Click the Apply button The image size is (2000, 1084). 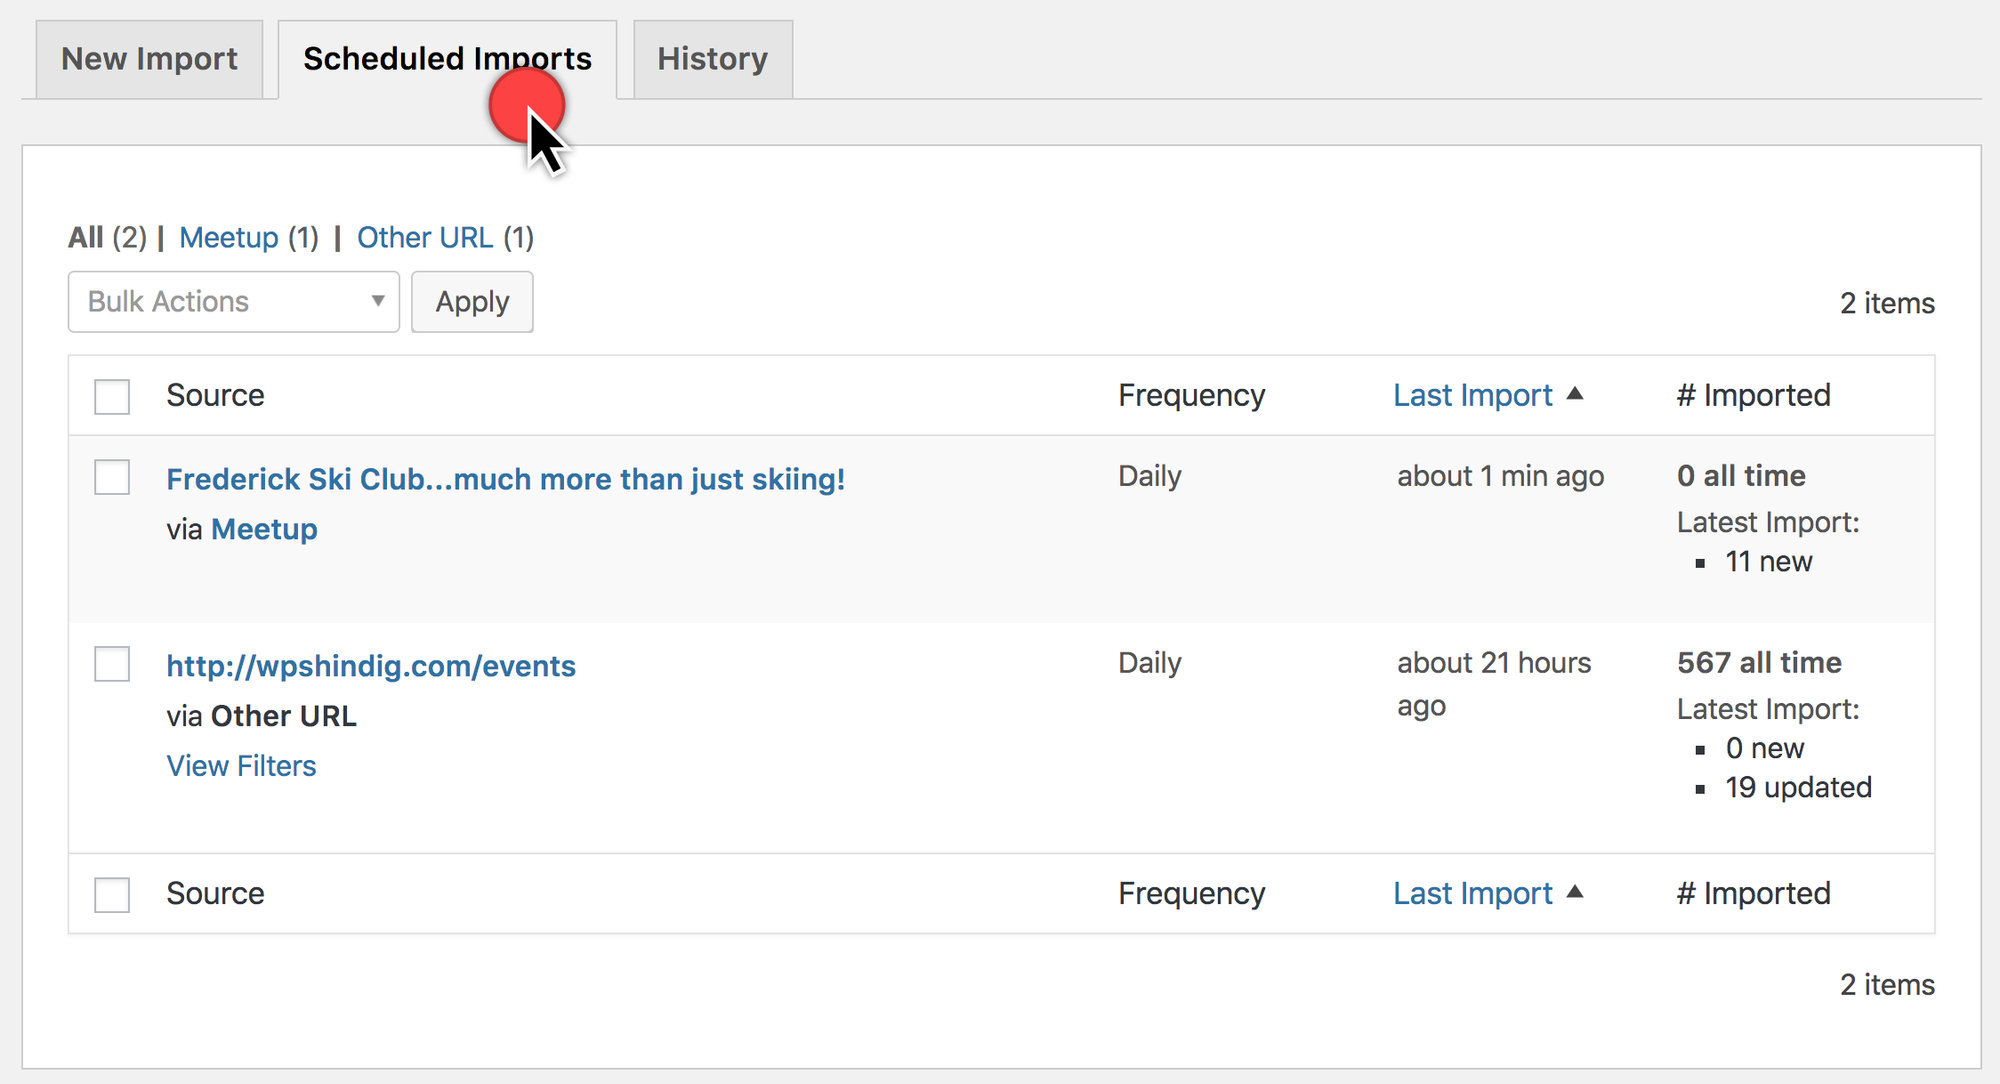(x=472, y=301)
